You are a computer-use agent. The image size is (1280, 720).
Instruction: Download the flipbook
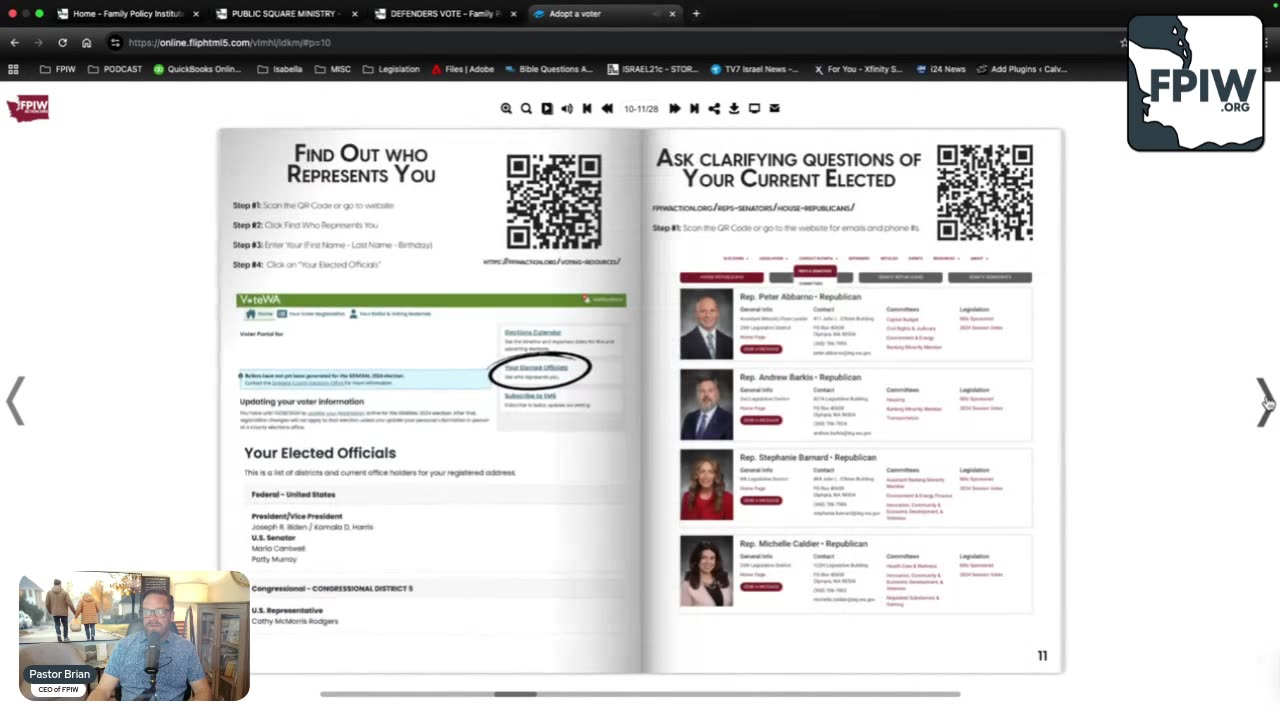(x=734, y=108)
